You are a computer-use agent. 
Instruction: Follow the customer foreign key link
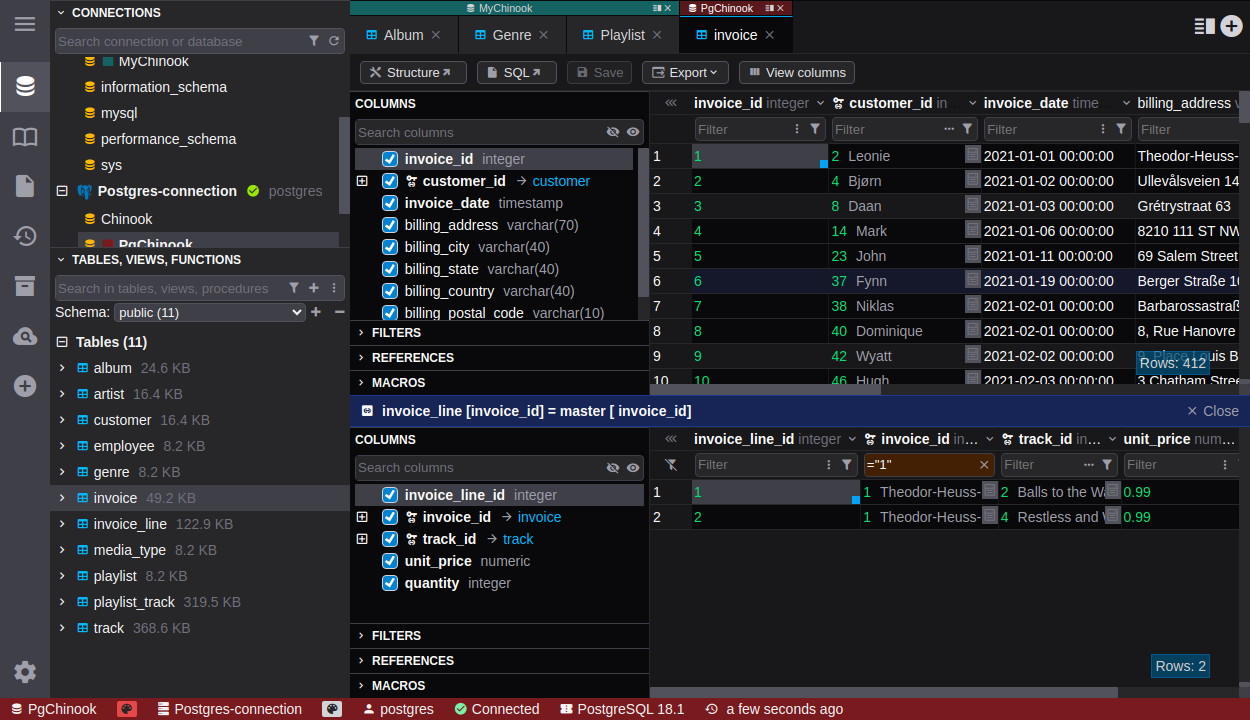click(561, 181)
